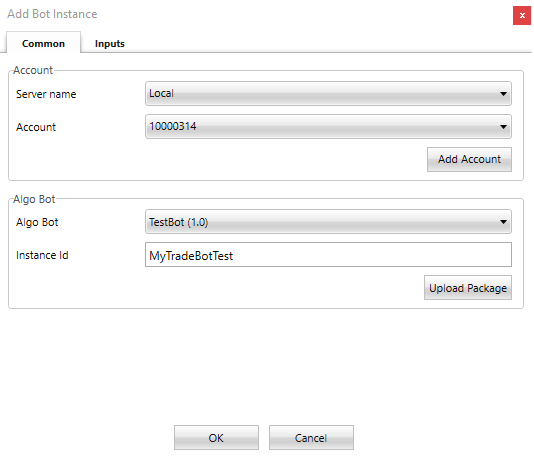
Task: Click the arrow icon of the Account dropdown
Action: [503, 127]
